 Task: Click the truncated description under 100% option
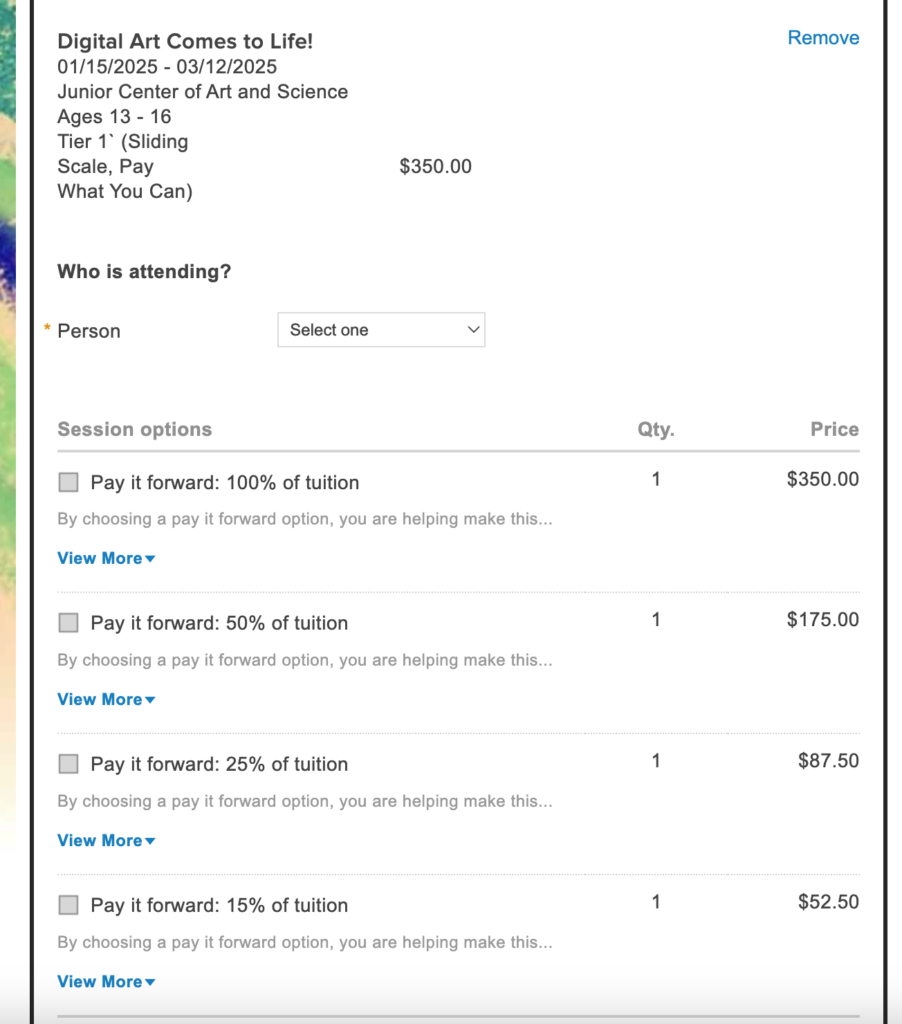305,519
